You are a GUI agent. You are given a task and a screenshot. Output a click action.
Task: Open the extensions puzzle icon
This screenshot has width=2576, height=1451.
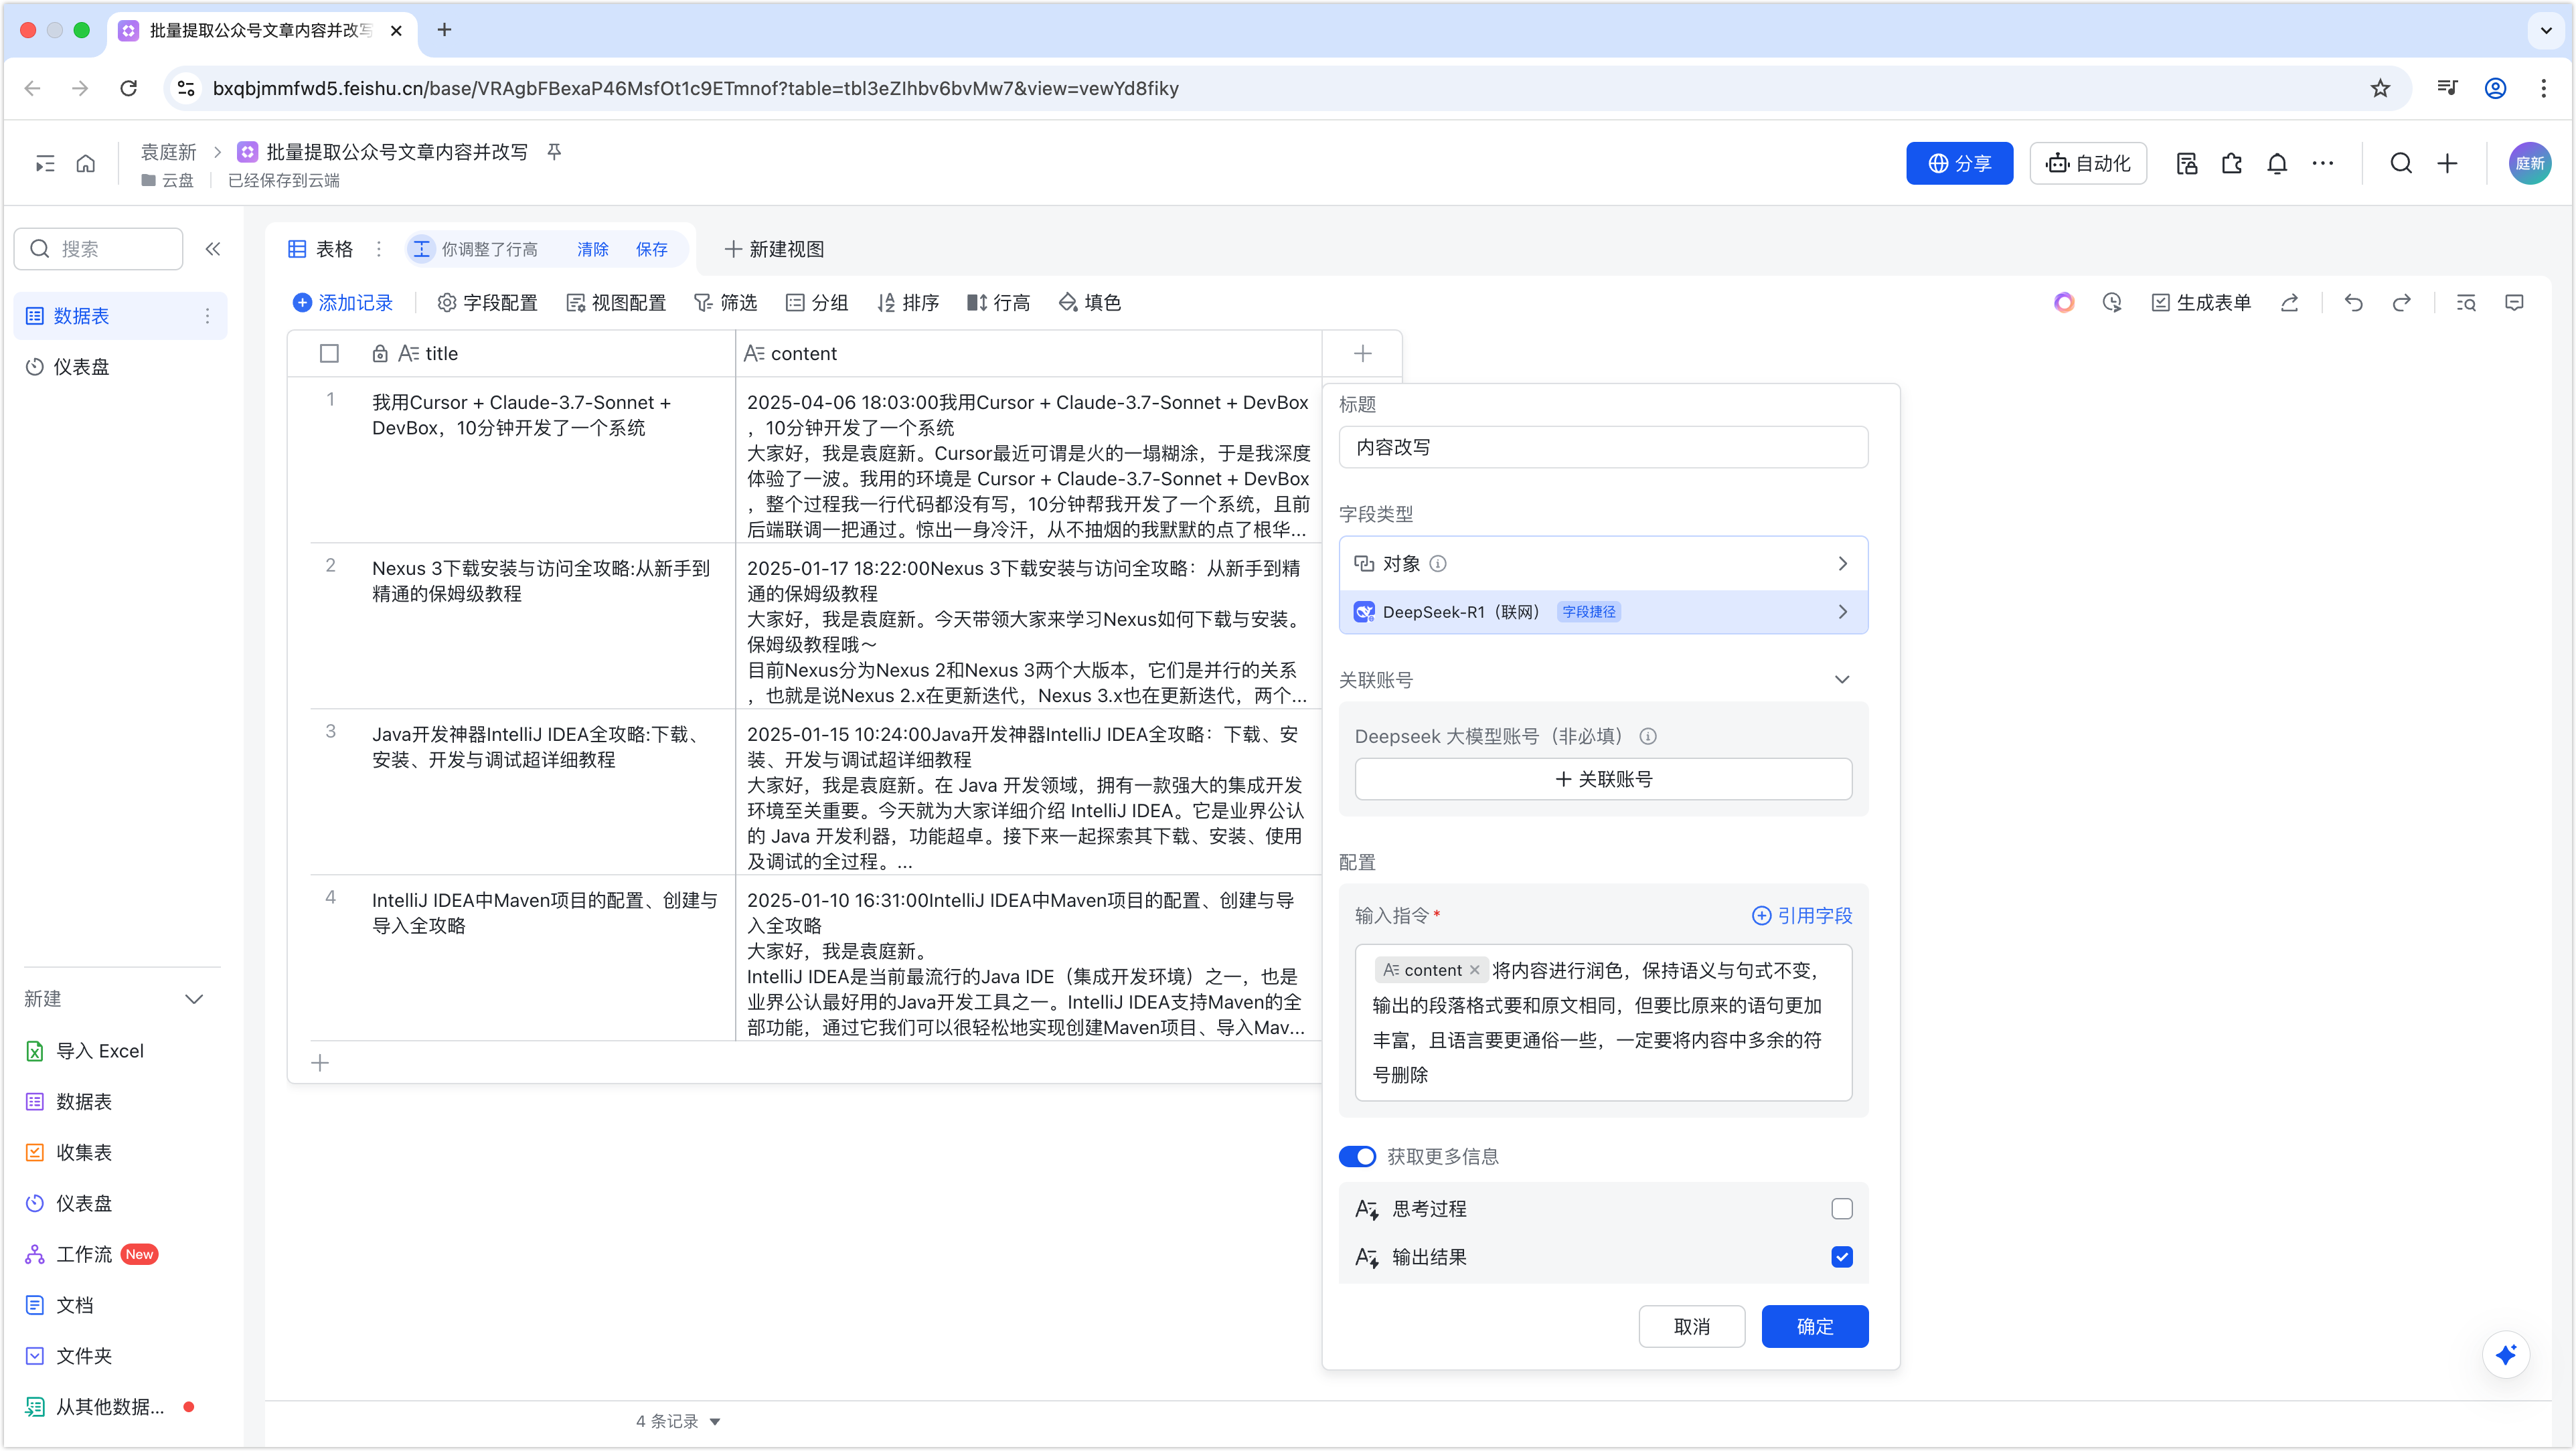2232,164
